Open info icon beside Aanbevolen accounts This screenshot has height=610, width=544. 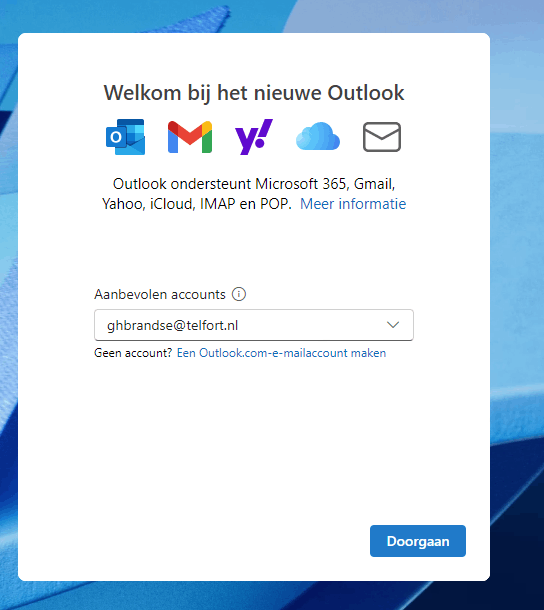(239, 294)
